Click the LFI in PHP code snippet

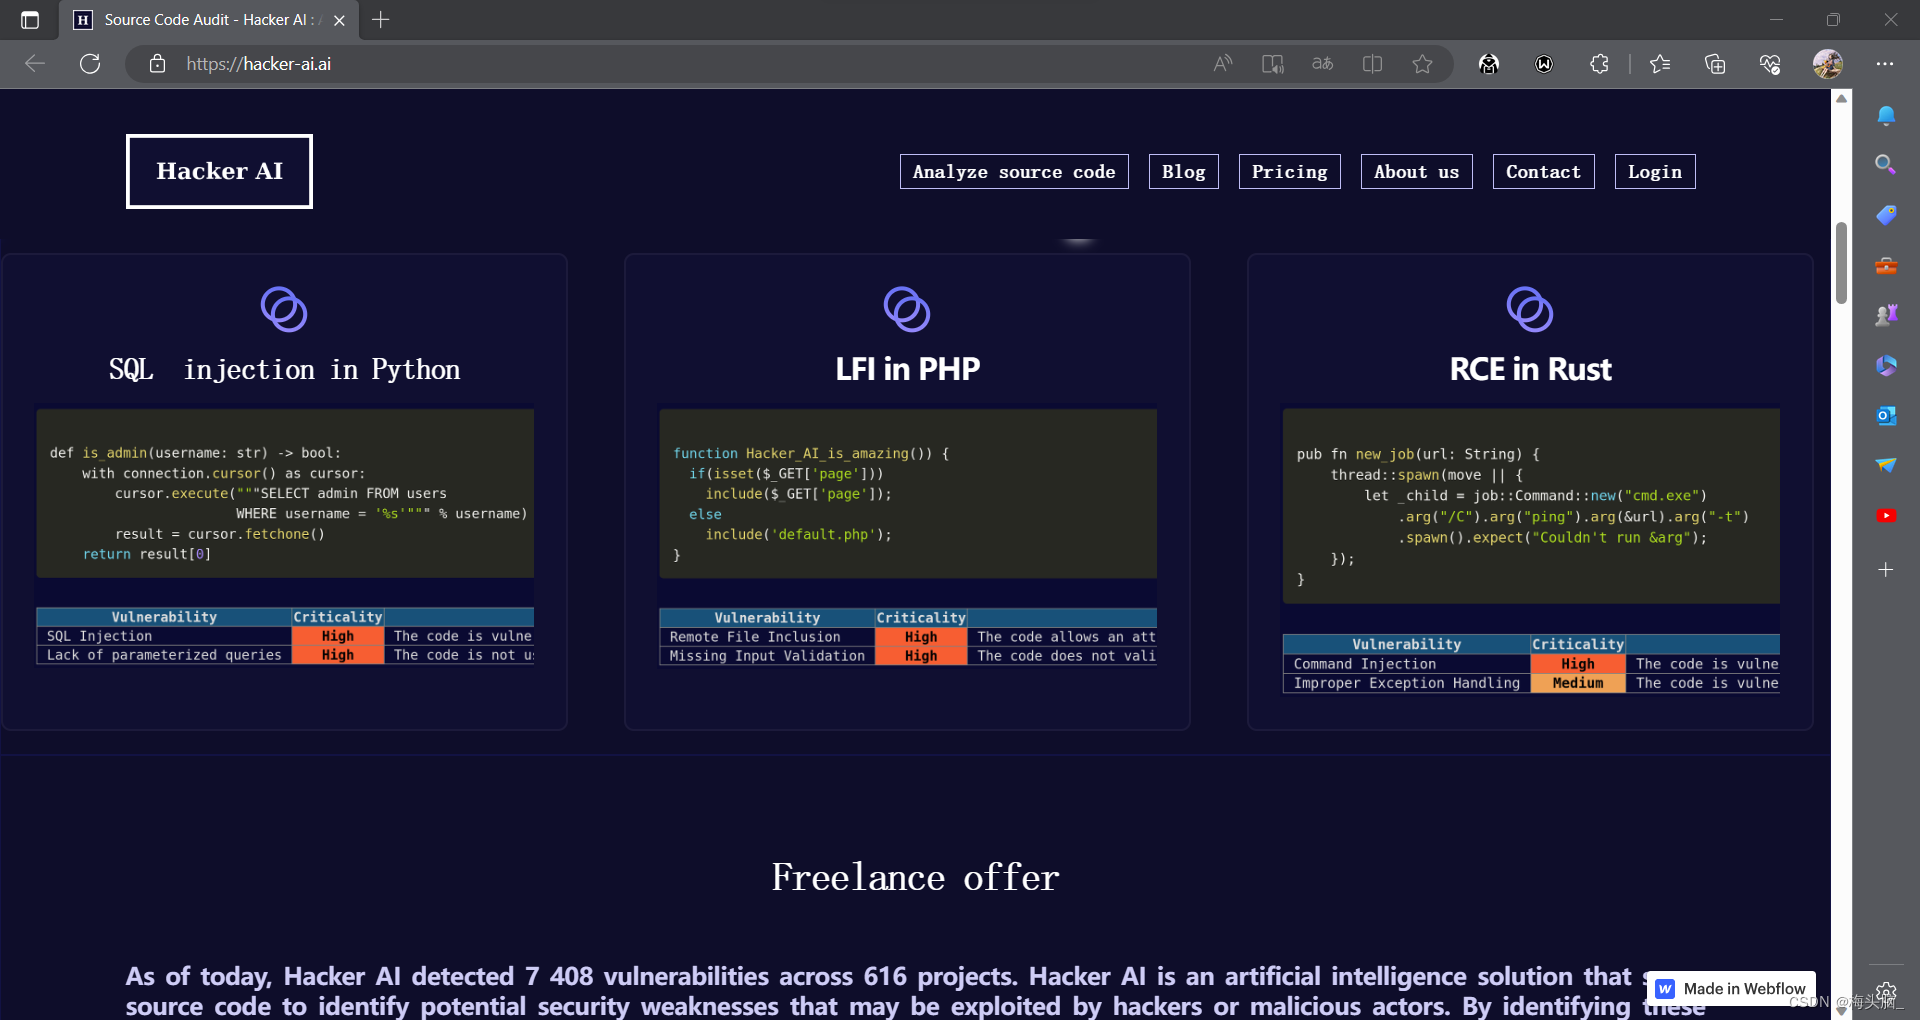[x=908, y=493]
